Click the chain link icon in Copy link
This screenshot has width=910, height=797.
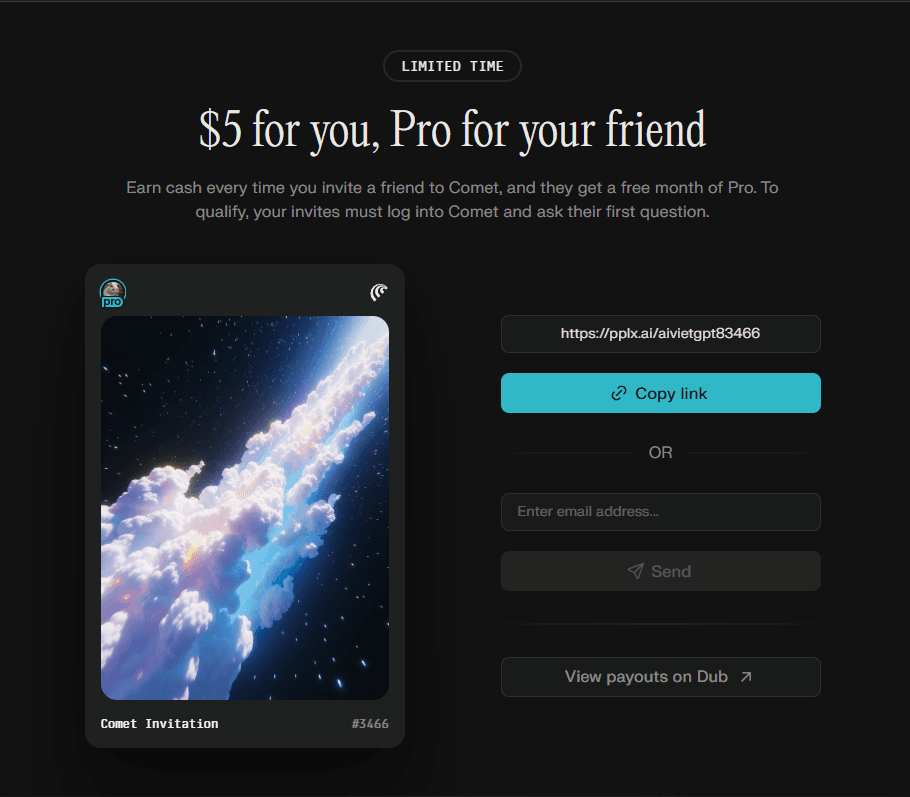click(x=619, y=393)
